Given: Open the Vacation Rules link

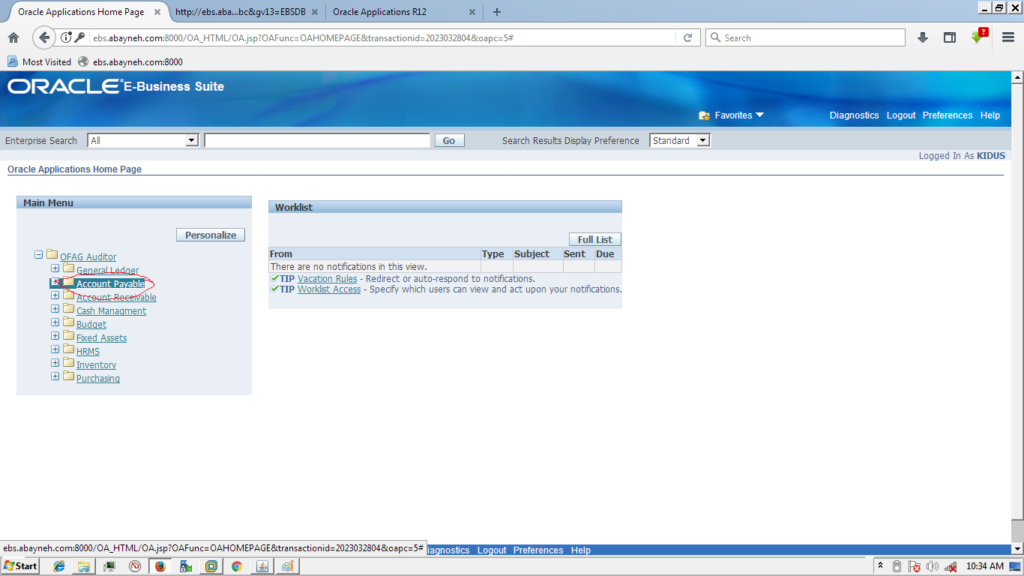Looking at the screenshot, I should pyautogui.click(x=327, y=279).
